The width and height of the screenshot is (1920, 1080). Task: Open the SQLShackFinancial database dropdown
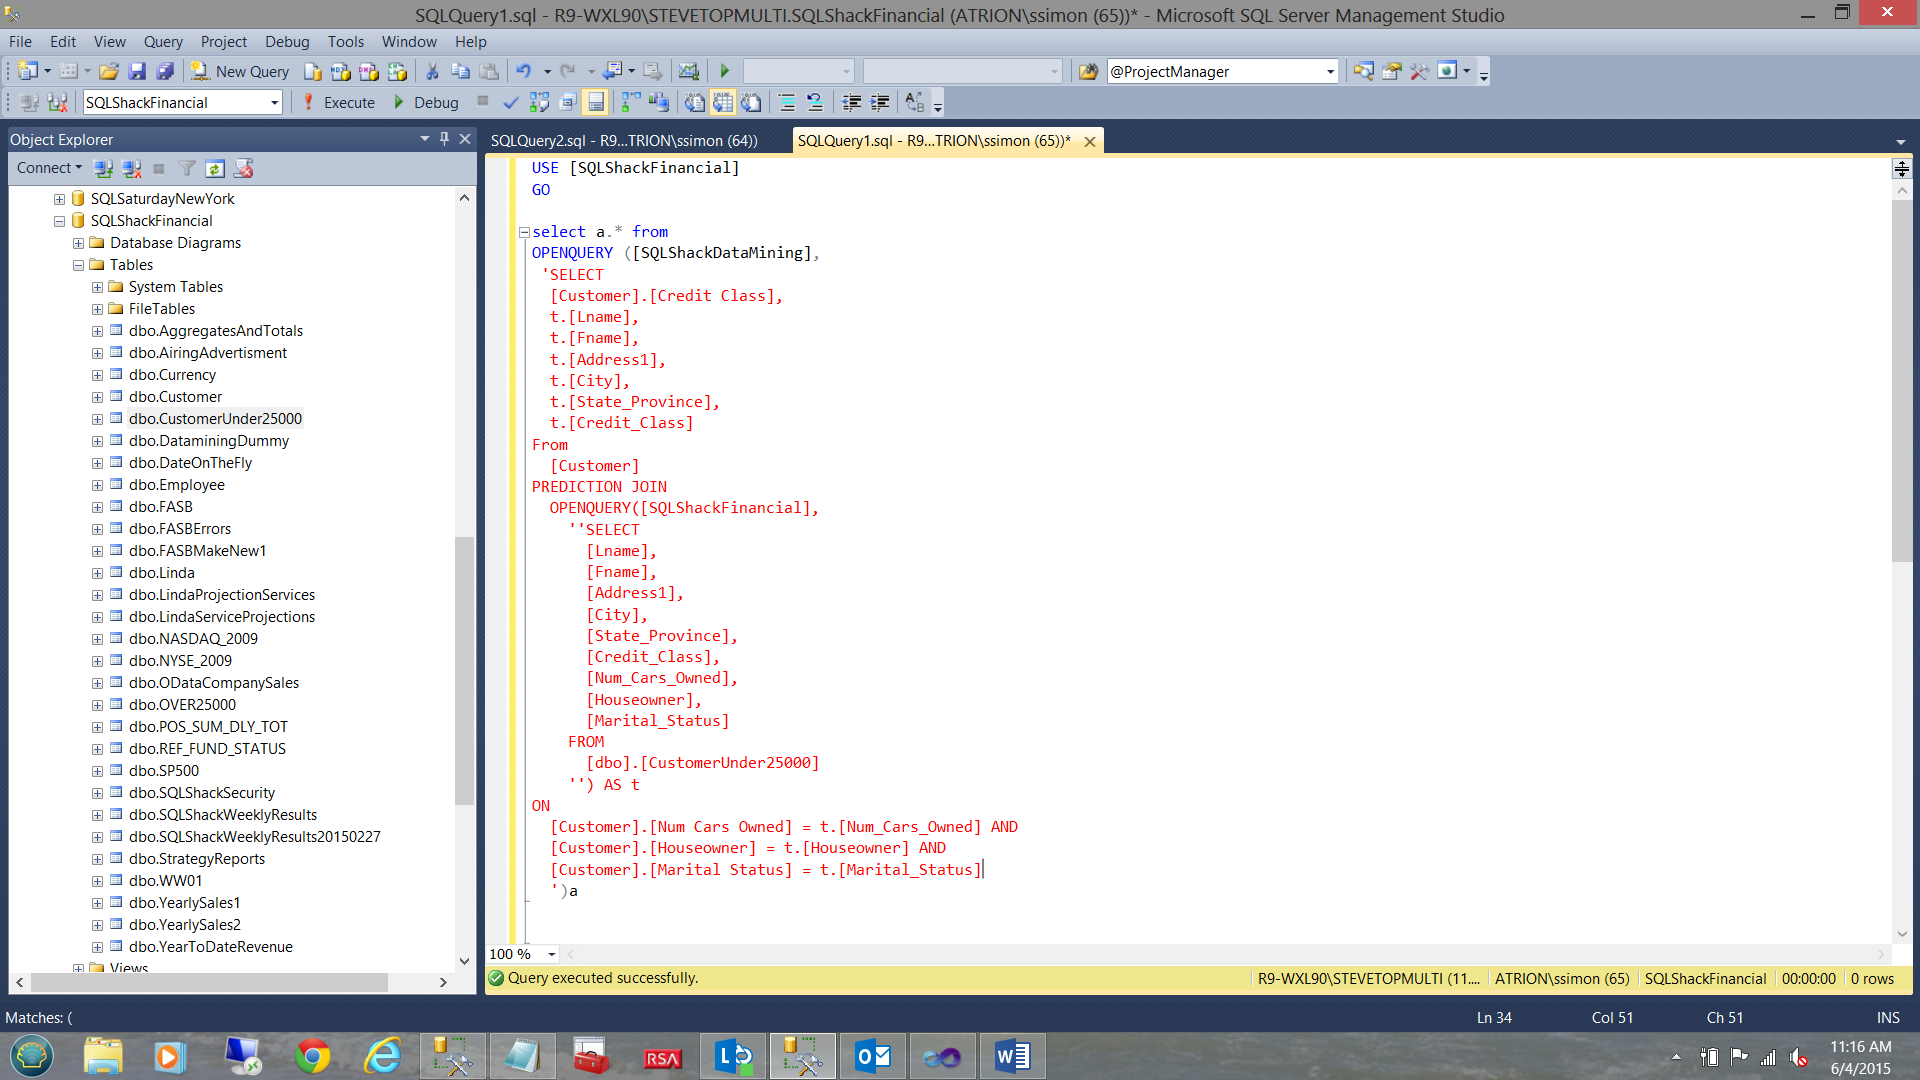(x=274, y=102)
